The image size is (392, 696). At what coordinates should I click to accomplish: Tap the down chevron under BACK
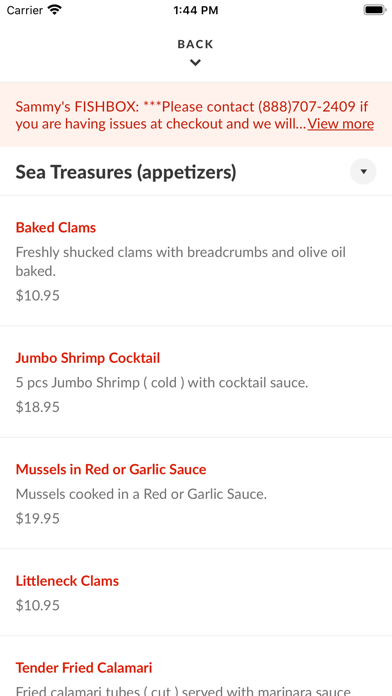click(x=195, y=63)
